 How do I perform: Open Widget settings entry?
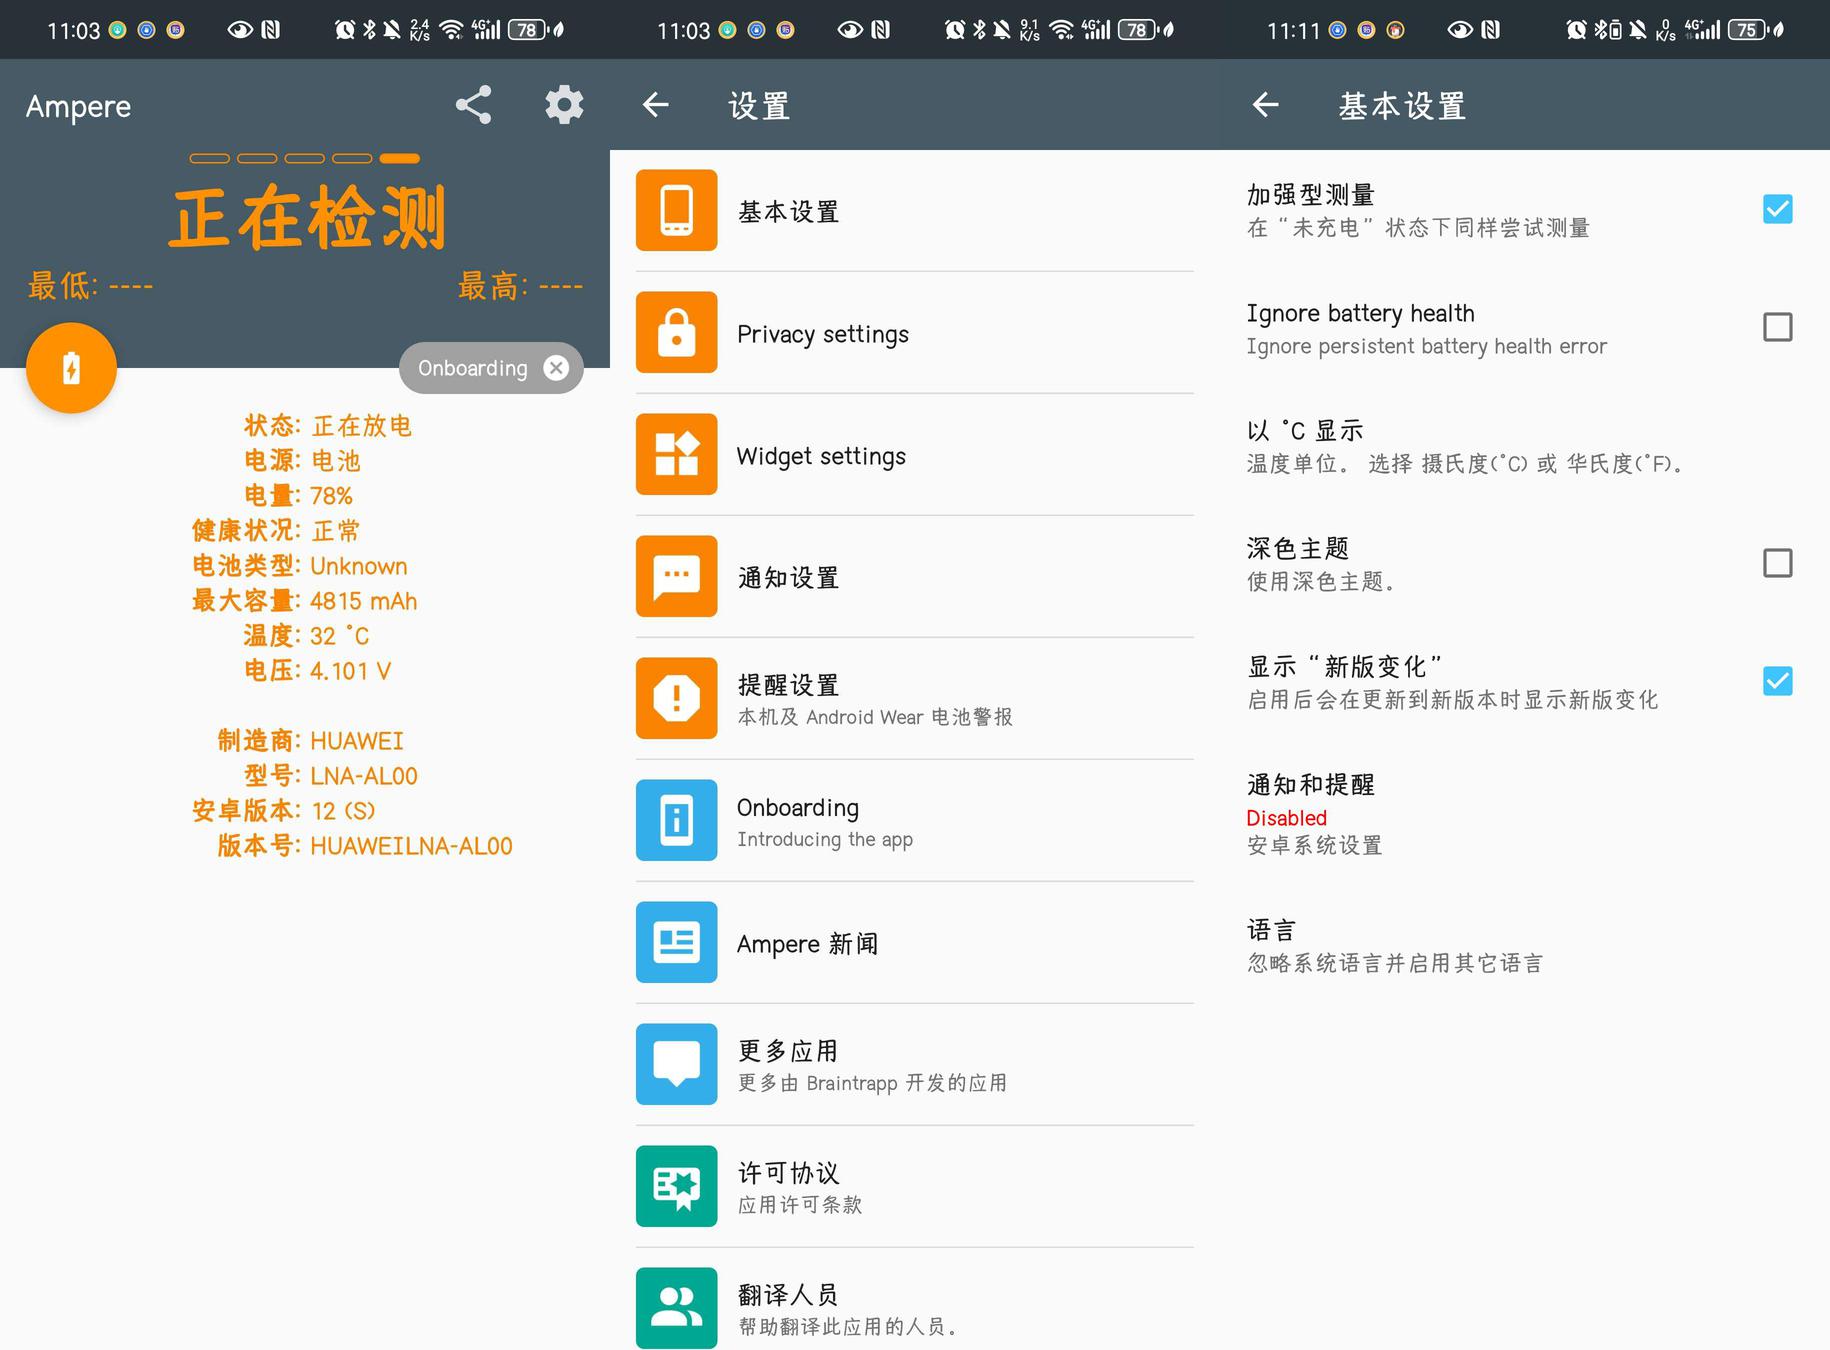click(915, 454)
